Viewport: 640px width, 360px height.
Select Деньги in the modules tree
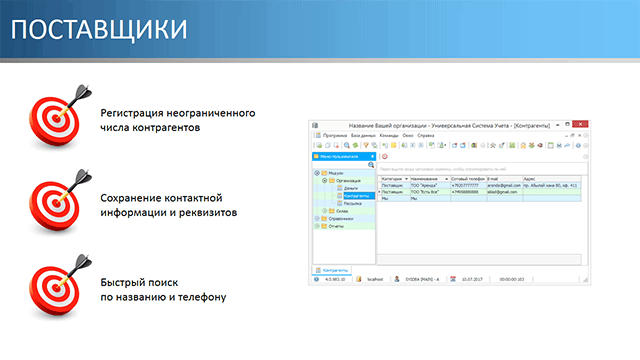tap(351, 188)
